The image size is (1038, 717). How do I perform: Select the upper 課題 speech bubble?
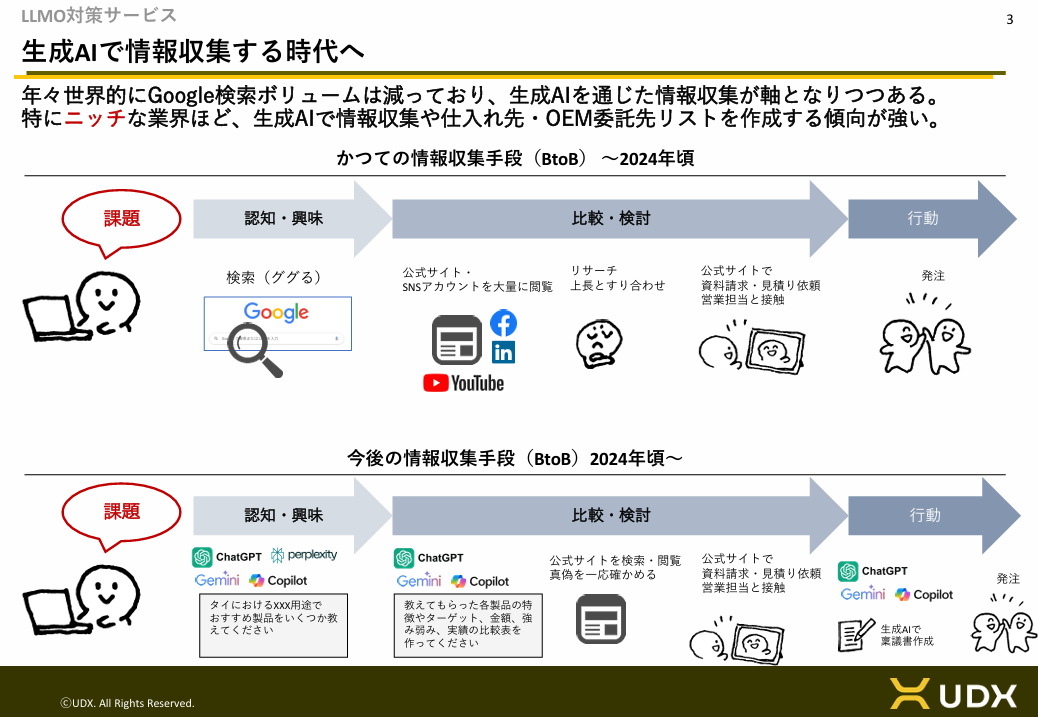pos(122,219)
